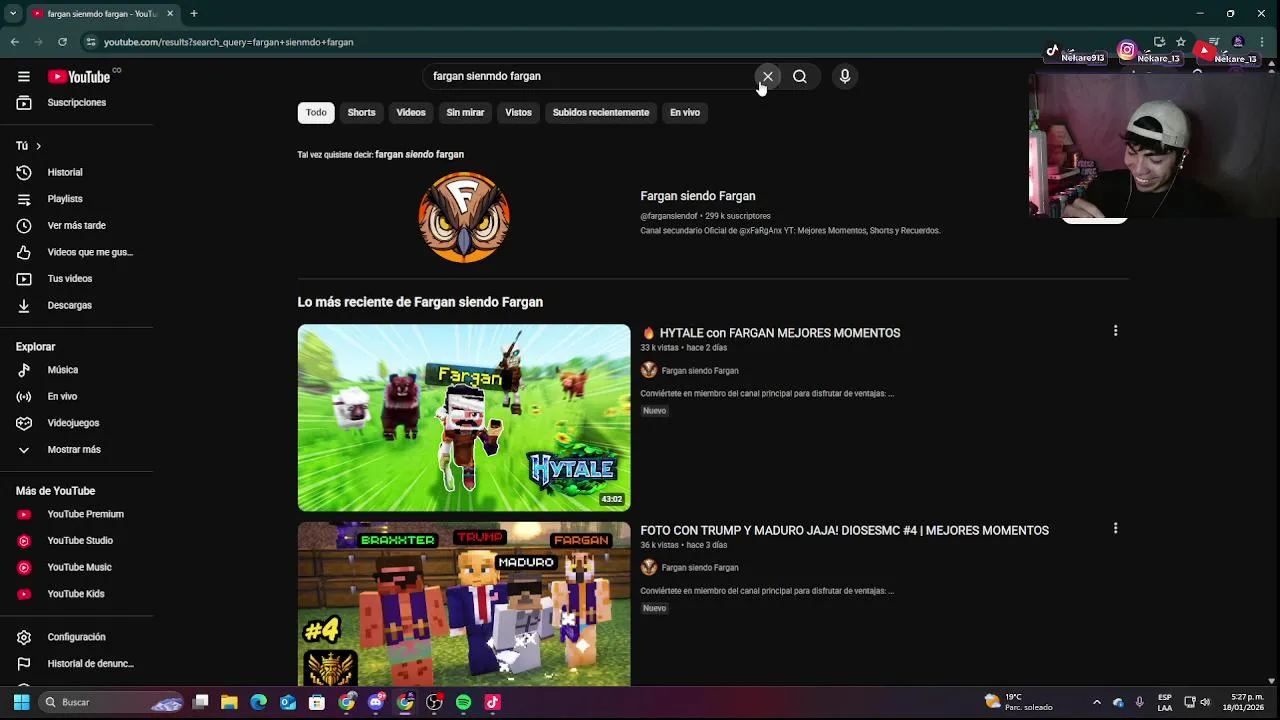Click the Fargan owl channel avatar
Image resolution: width=1280 pixels, height=720 pixels.
(x=464, y=217)
